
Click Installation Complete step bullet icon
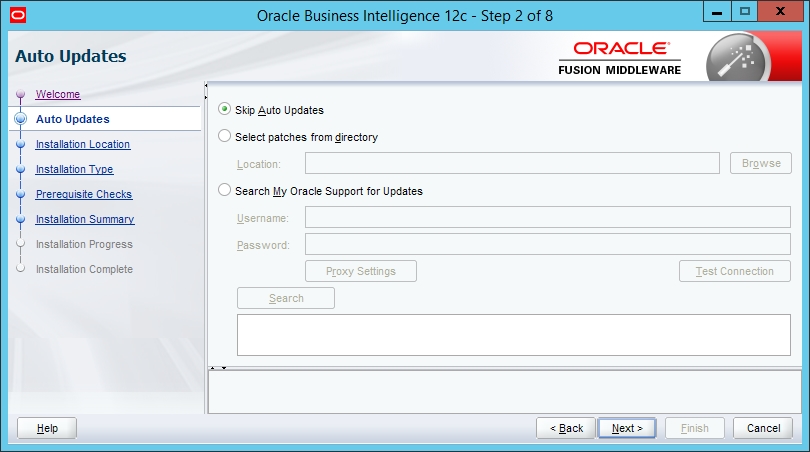click(x=21, y=268)
